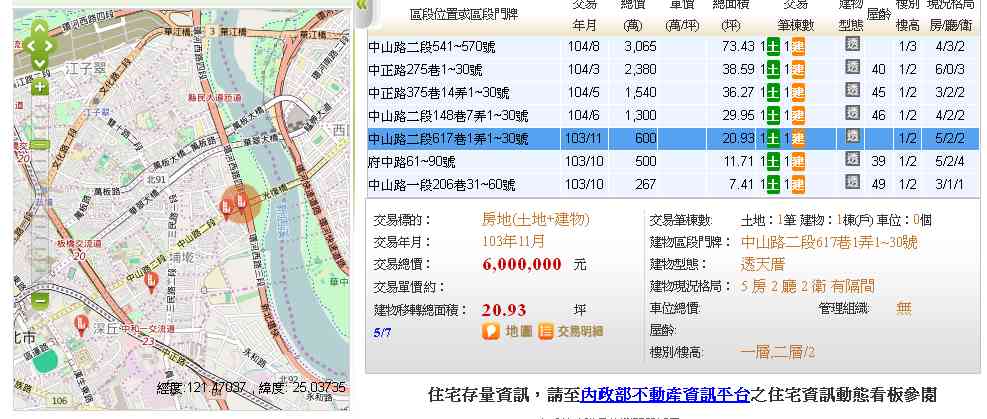Select the row 中正路375巷14弄1~30號
Viewport: 987px width, 419px height.
(x=673, y=92)
